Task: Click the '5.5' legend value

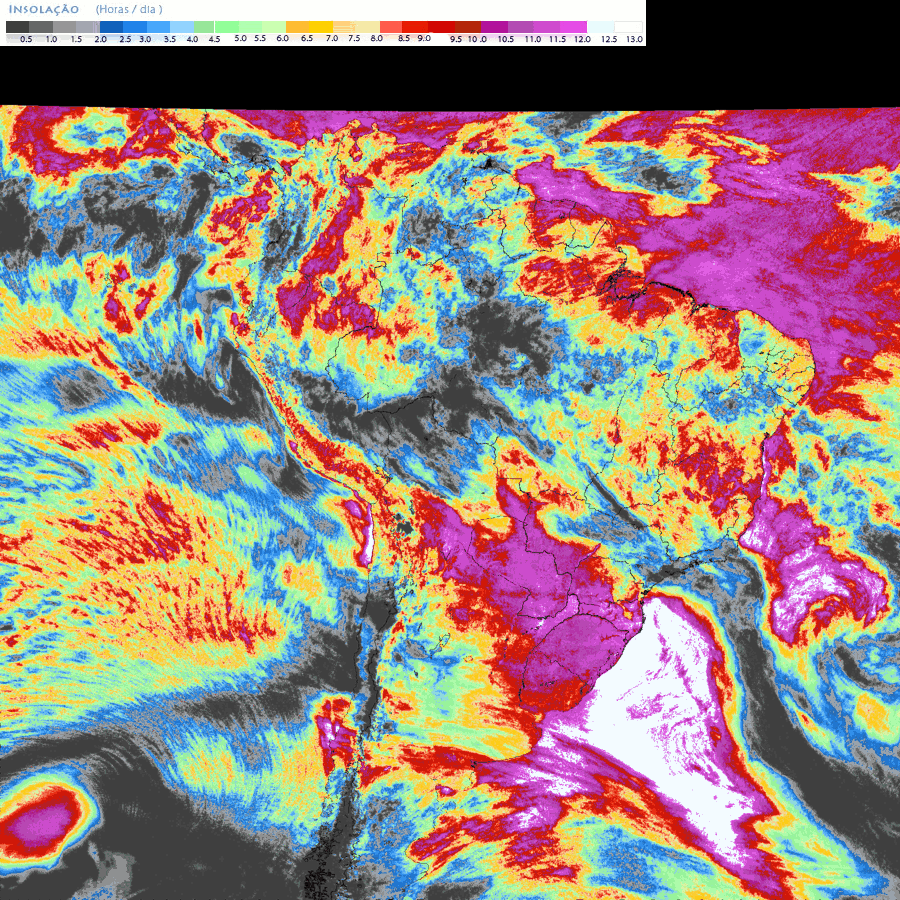Action: point(260,38)
